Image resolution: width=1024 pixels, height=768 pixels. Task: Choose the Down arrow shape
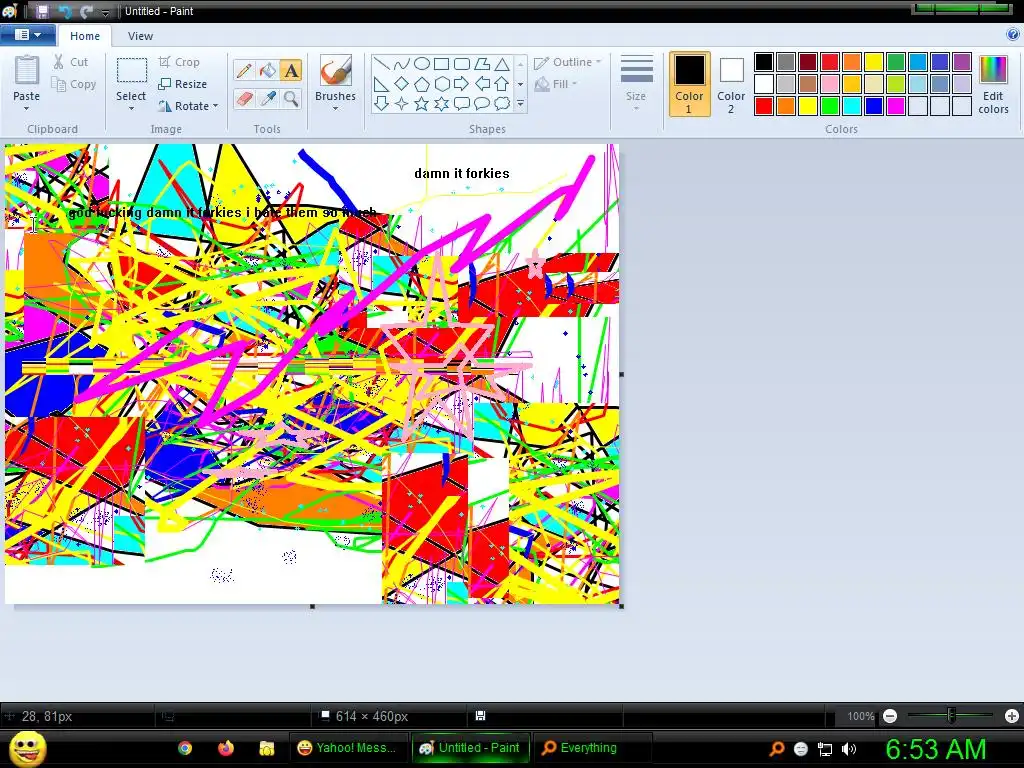tap(382, 103)
